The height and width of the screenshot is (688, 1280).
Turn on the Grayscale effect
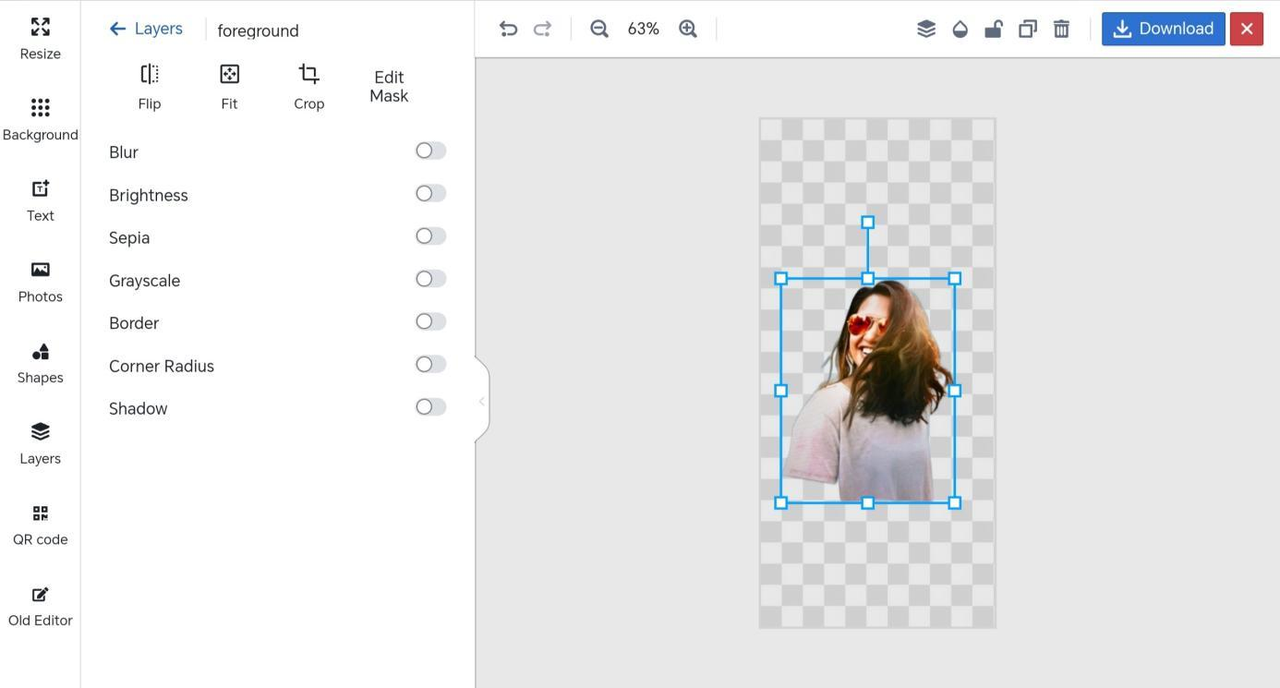(431, 279)
